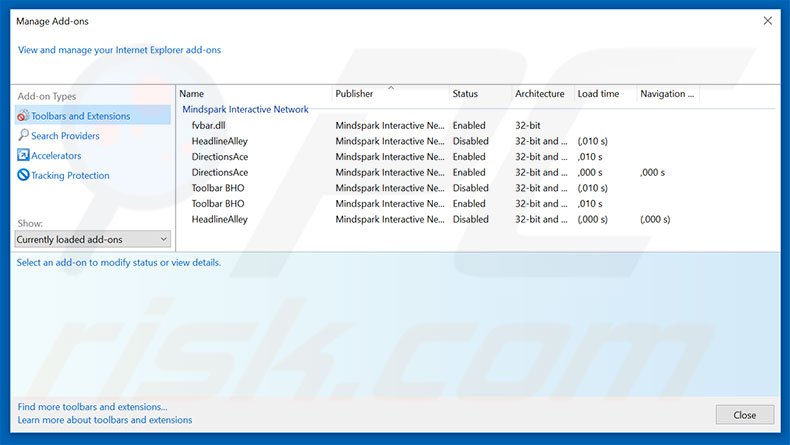Viewport: 790px width, 445px height.
Task: Click the Enabled status of fvbar.dll
Action: click(x=469, y=125)
